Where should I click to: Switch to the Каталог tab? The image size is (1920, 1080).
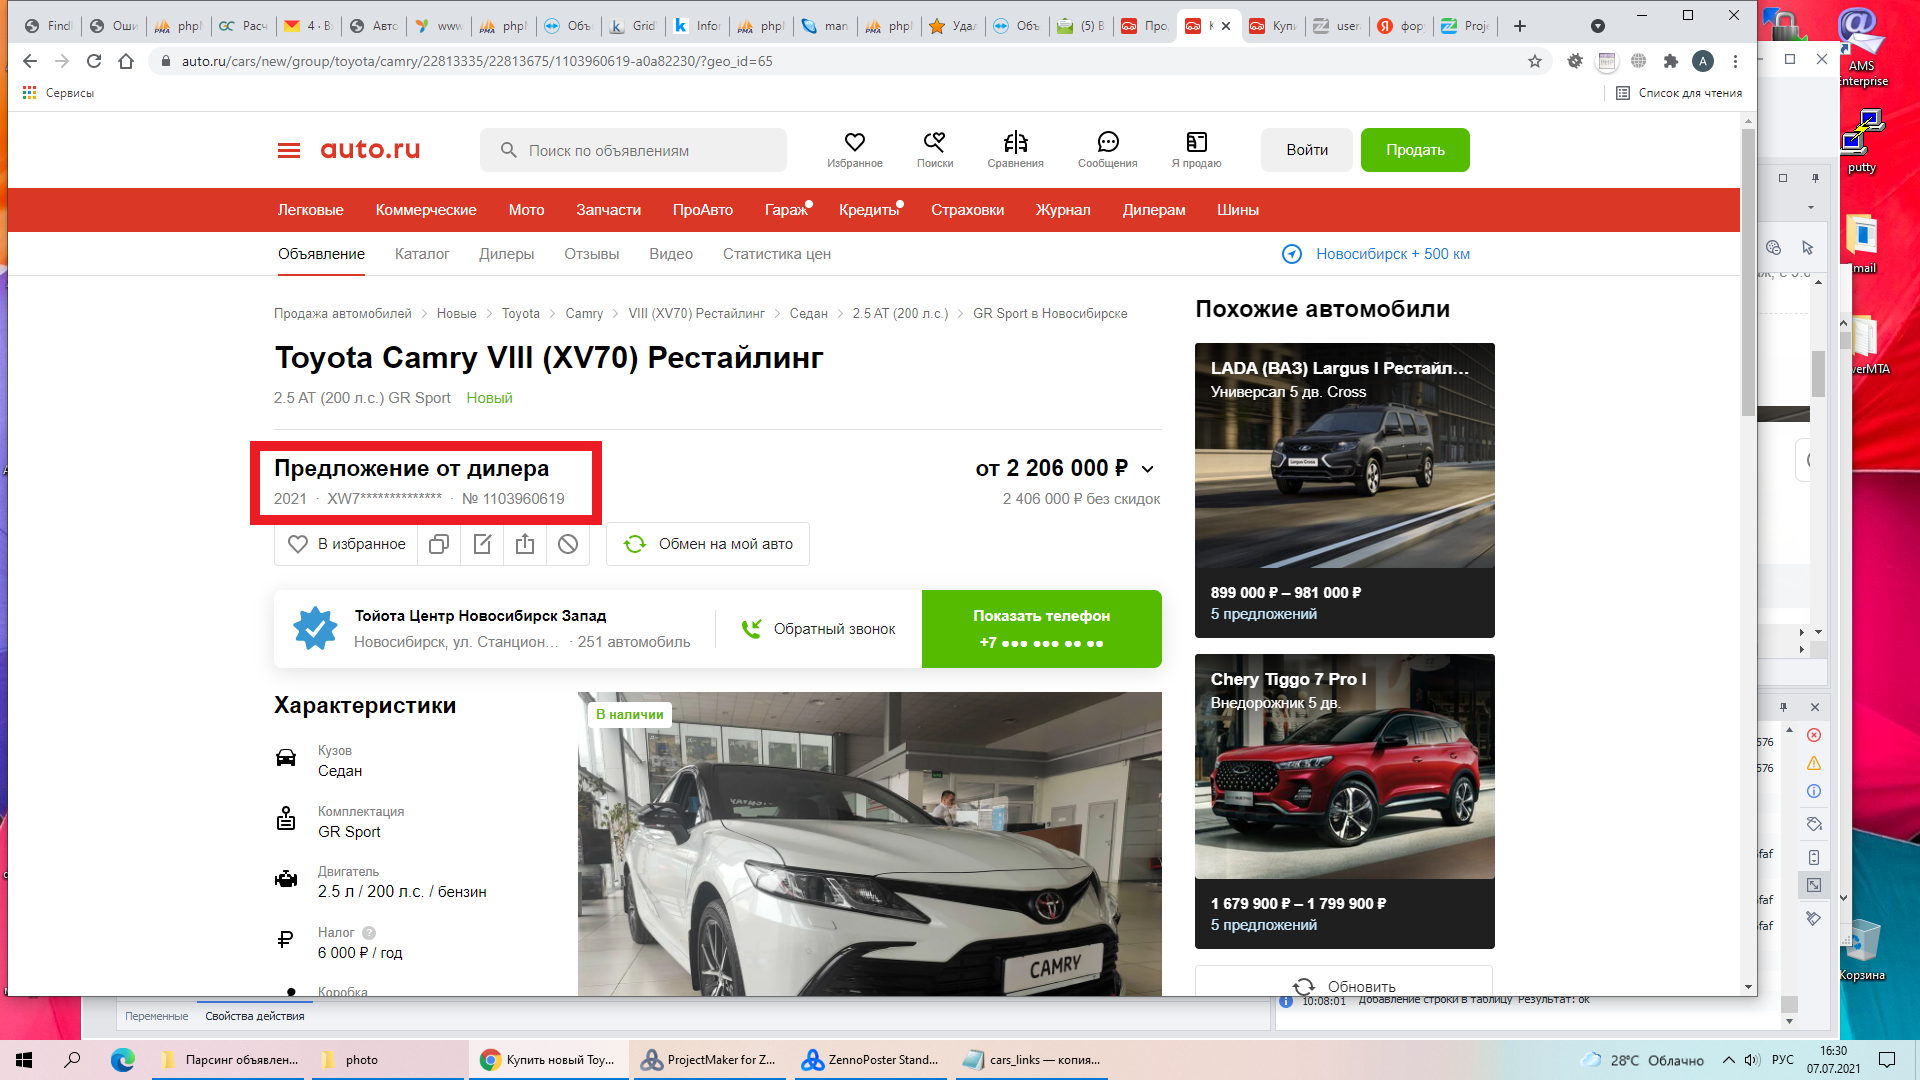coord(422,254)
